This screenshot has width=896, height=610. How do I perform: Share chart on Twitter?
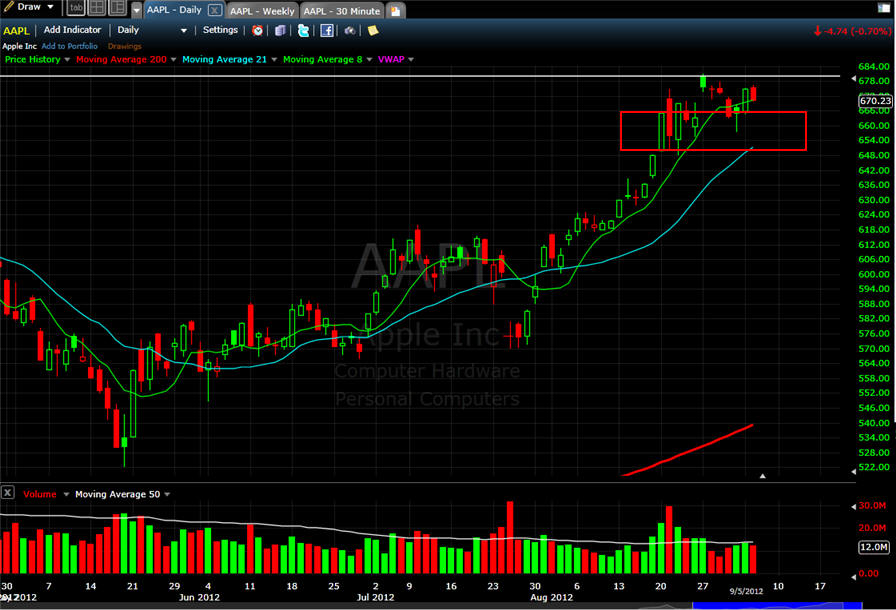click(303, 30)
